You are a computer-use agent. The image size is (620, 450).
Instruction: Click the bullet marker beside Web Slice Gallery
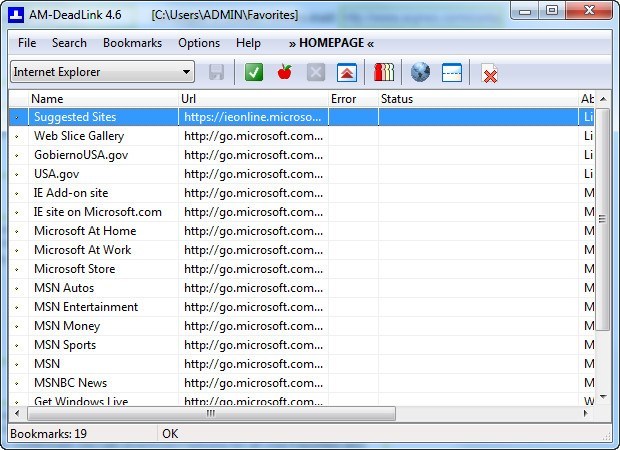tap(17, 136)
